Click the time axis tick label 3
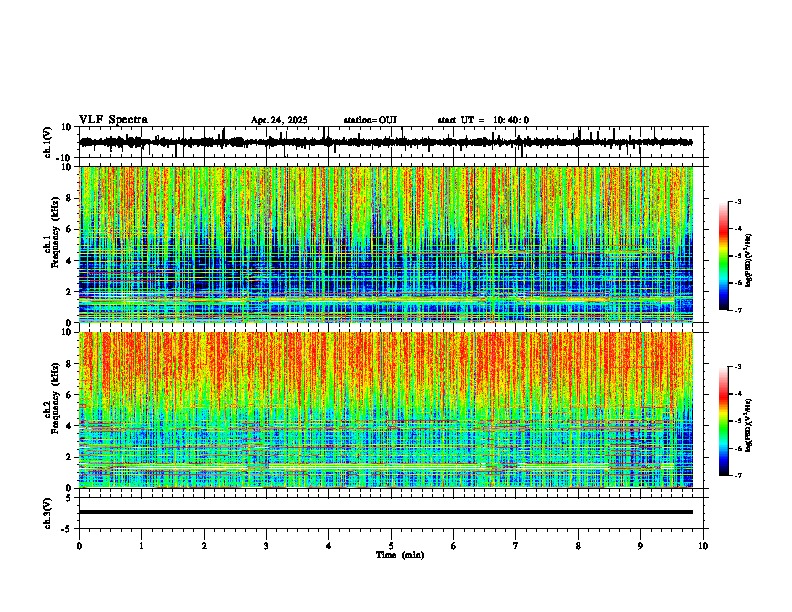The height and width of the screenshot is (612, 792). [x=266, y=546]
